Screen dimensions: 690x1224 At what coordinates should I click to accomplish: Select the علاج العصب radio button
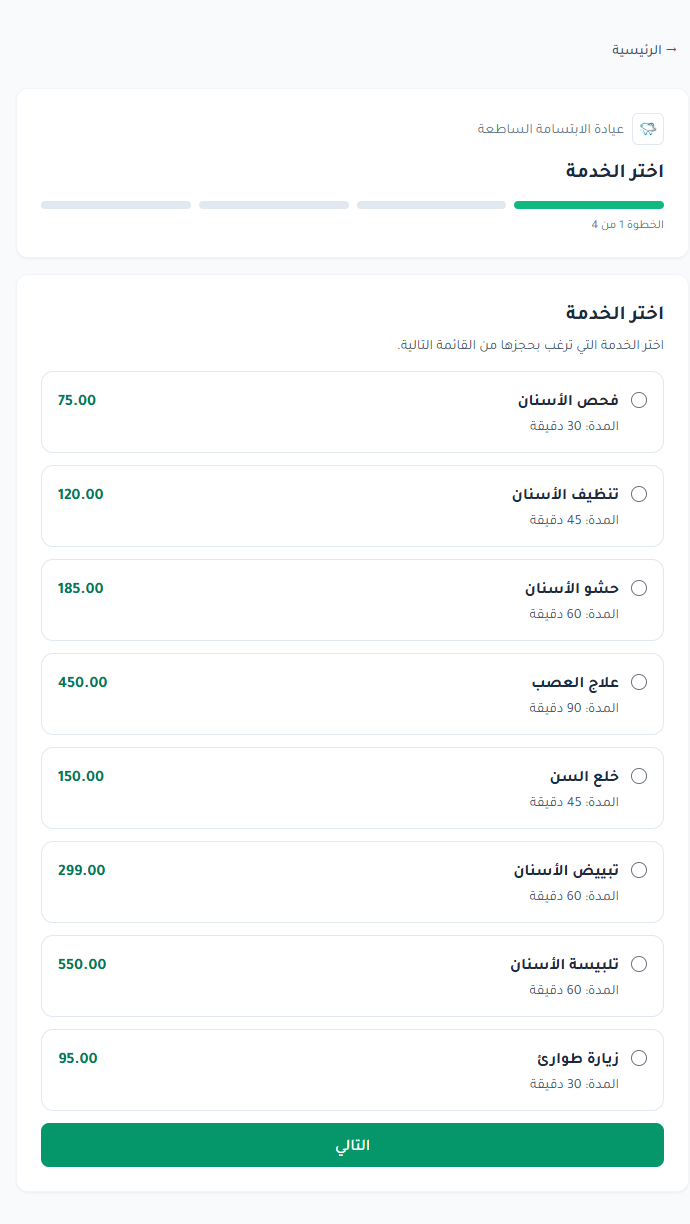click(x=639, y=682)
